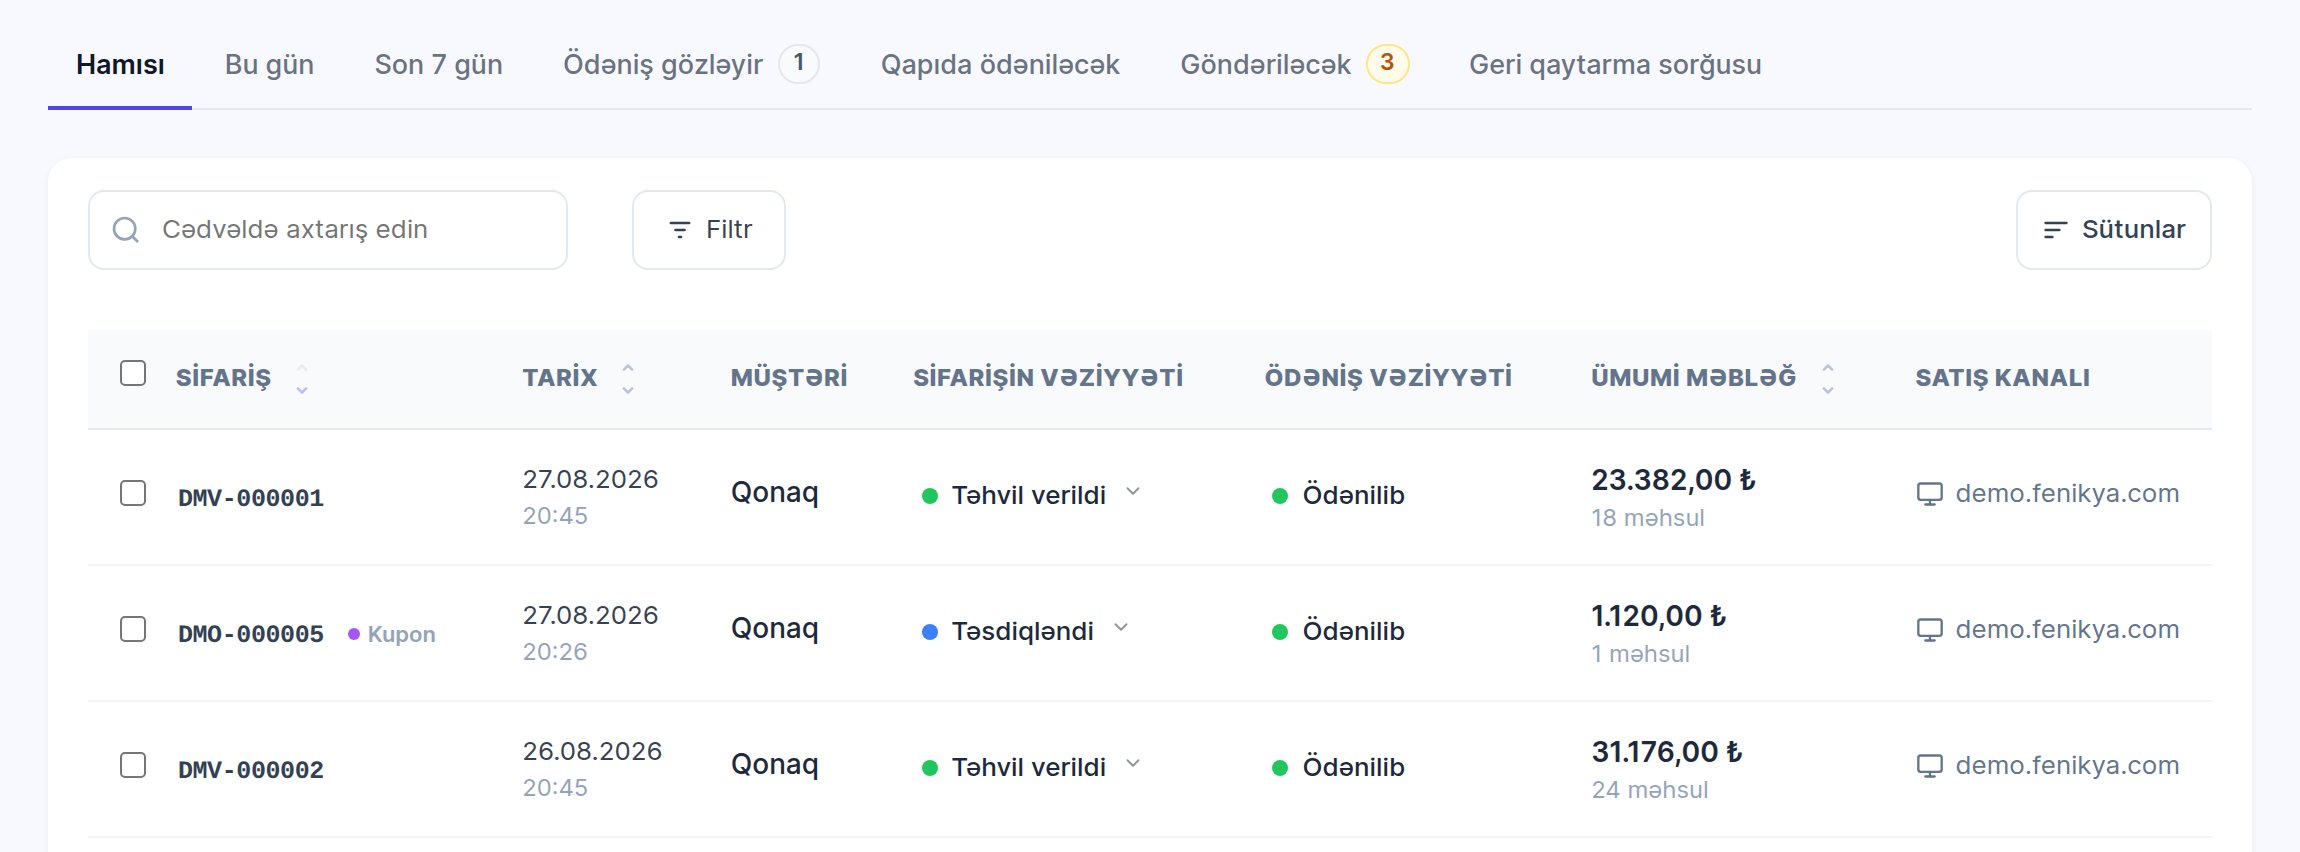2300x852 pixels.
Task: Focus the Cədvəldə axtarış edin field
Action: [328, 230]
